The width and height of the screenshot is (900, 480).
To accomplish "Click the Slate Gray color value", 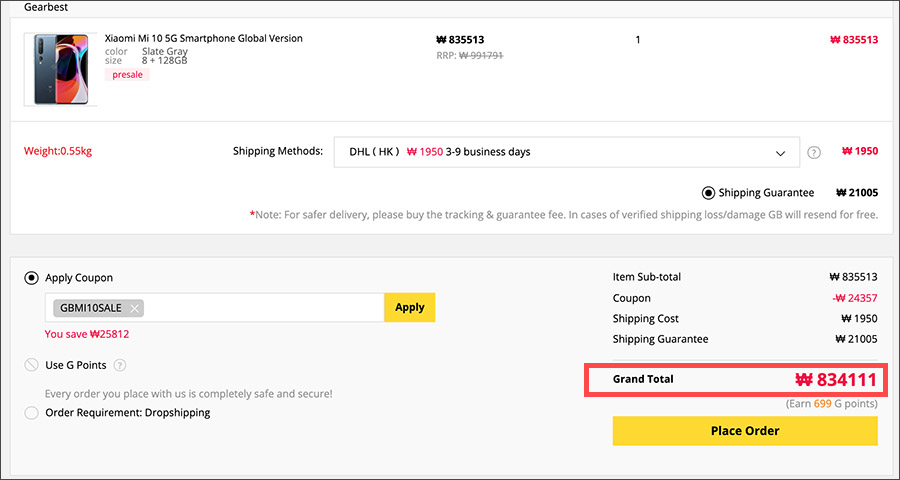I will (165, 52).
